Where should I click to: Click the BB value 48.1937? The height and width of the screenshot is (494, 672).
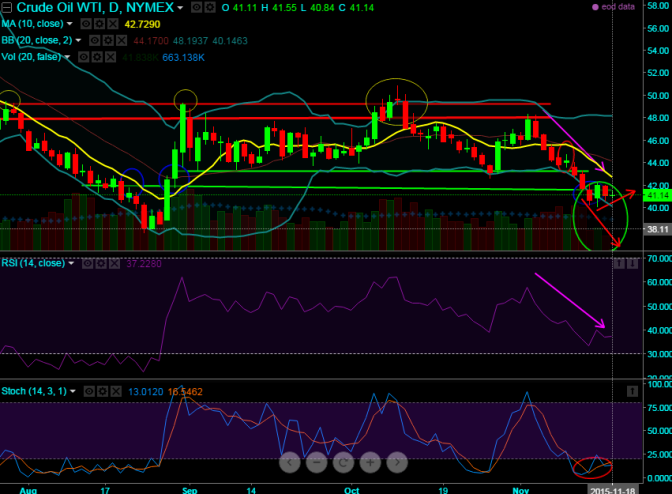click(190, 41)
